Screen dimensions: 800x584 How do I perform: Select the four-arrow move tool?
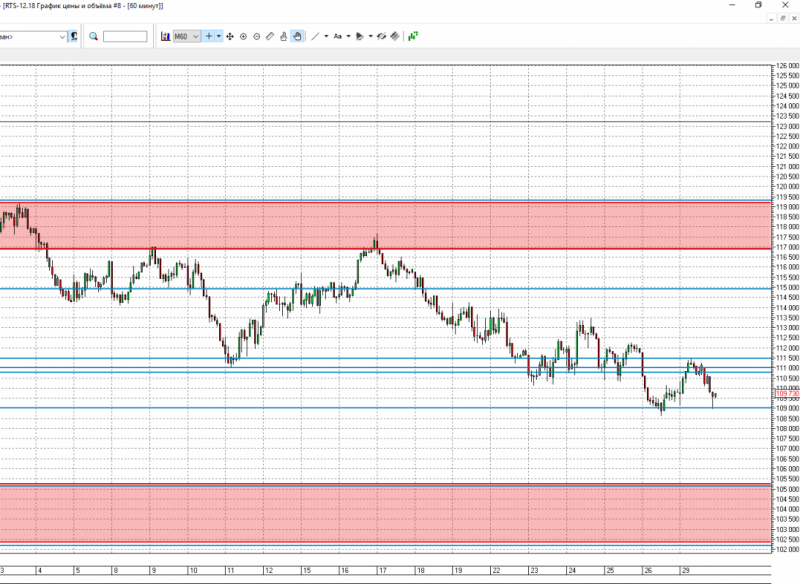coord(230,36)
